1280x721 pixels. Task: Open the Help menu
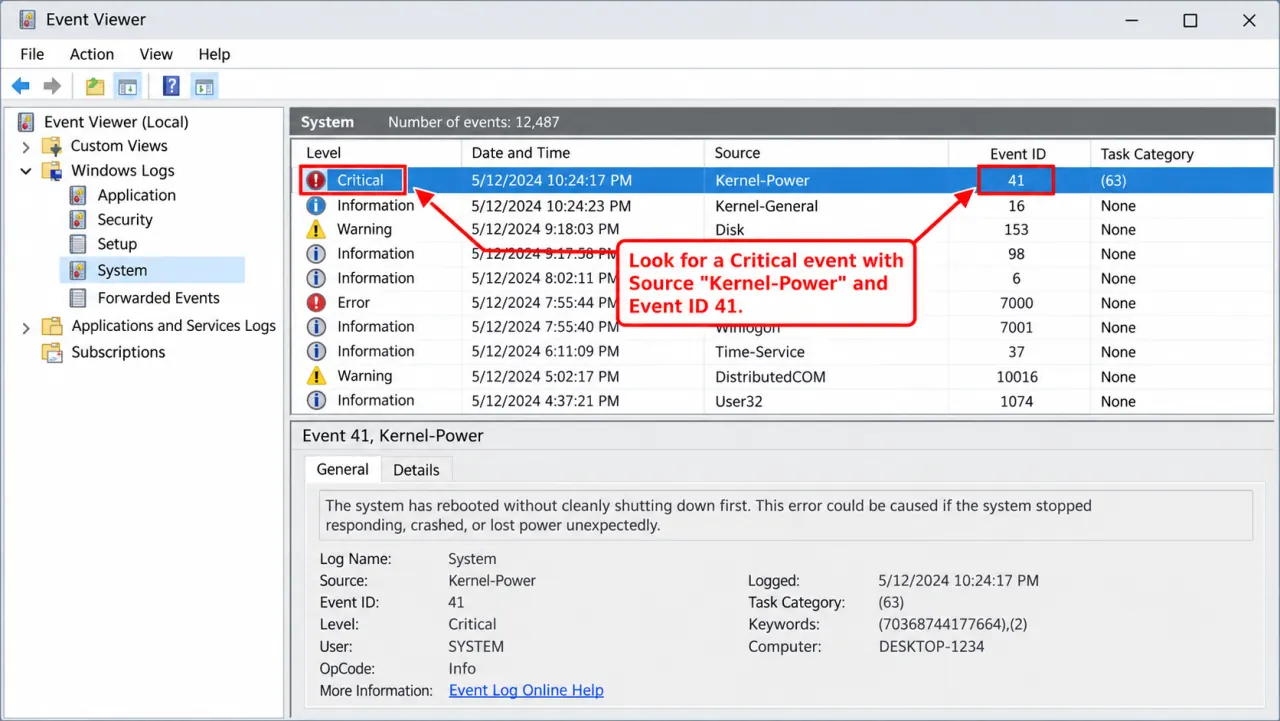coord(214,54)
